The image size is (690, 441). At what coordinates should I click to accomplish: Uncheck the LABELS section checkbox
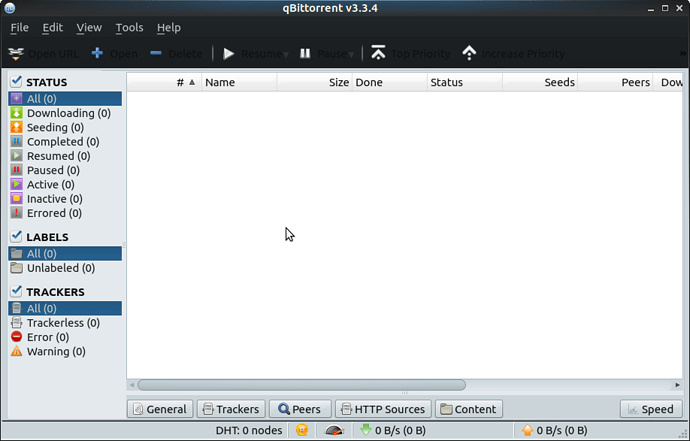click(17, 237)
